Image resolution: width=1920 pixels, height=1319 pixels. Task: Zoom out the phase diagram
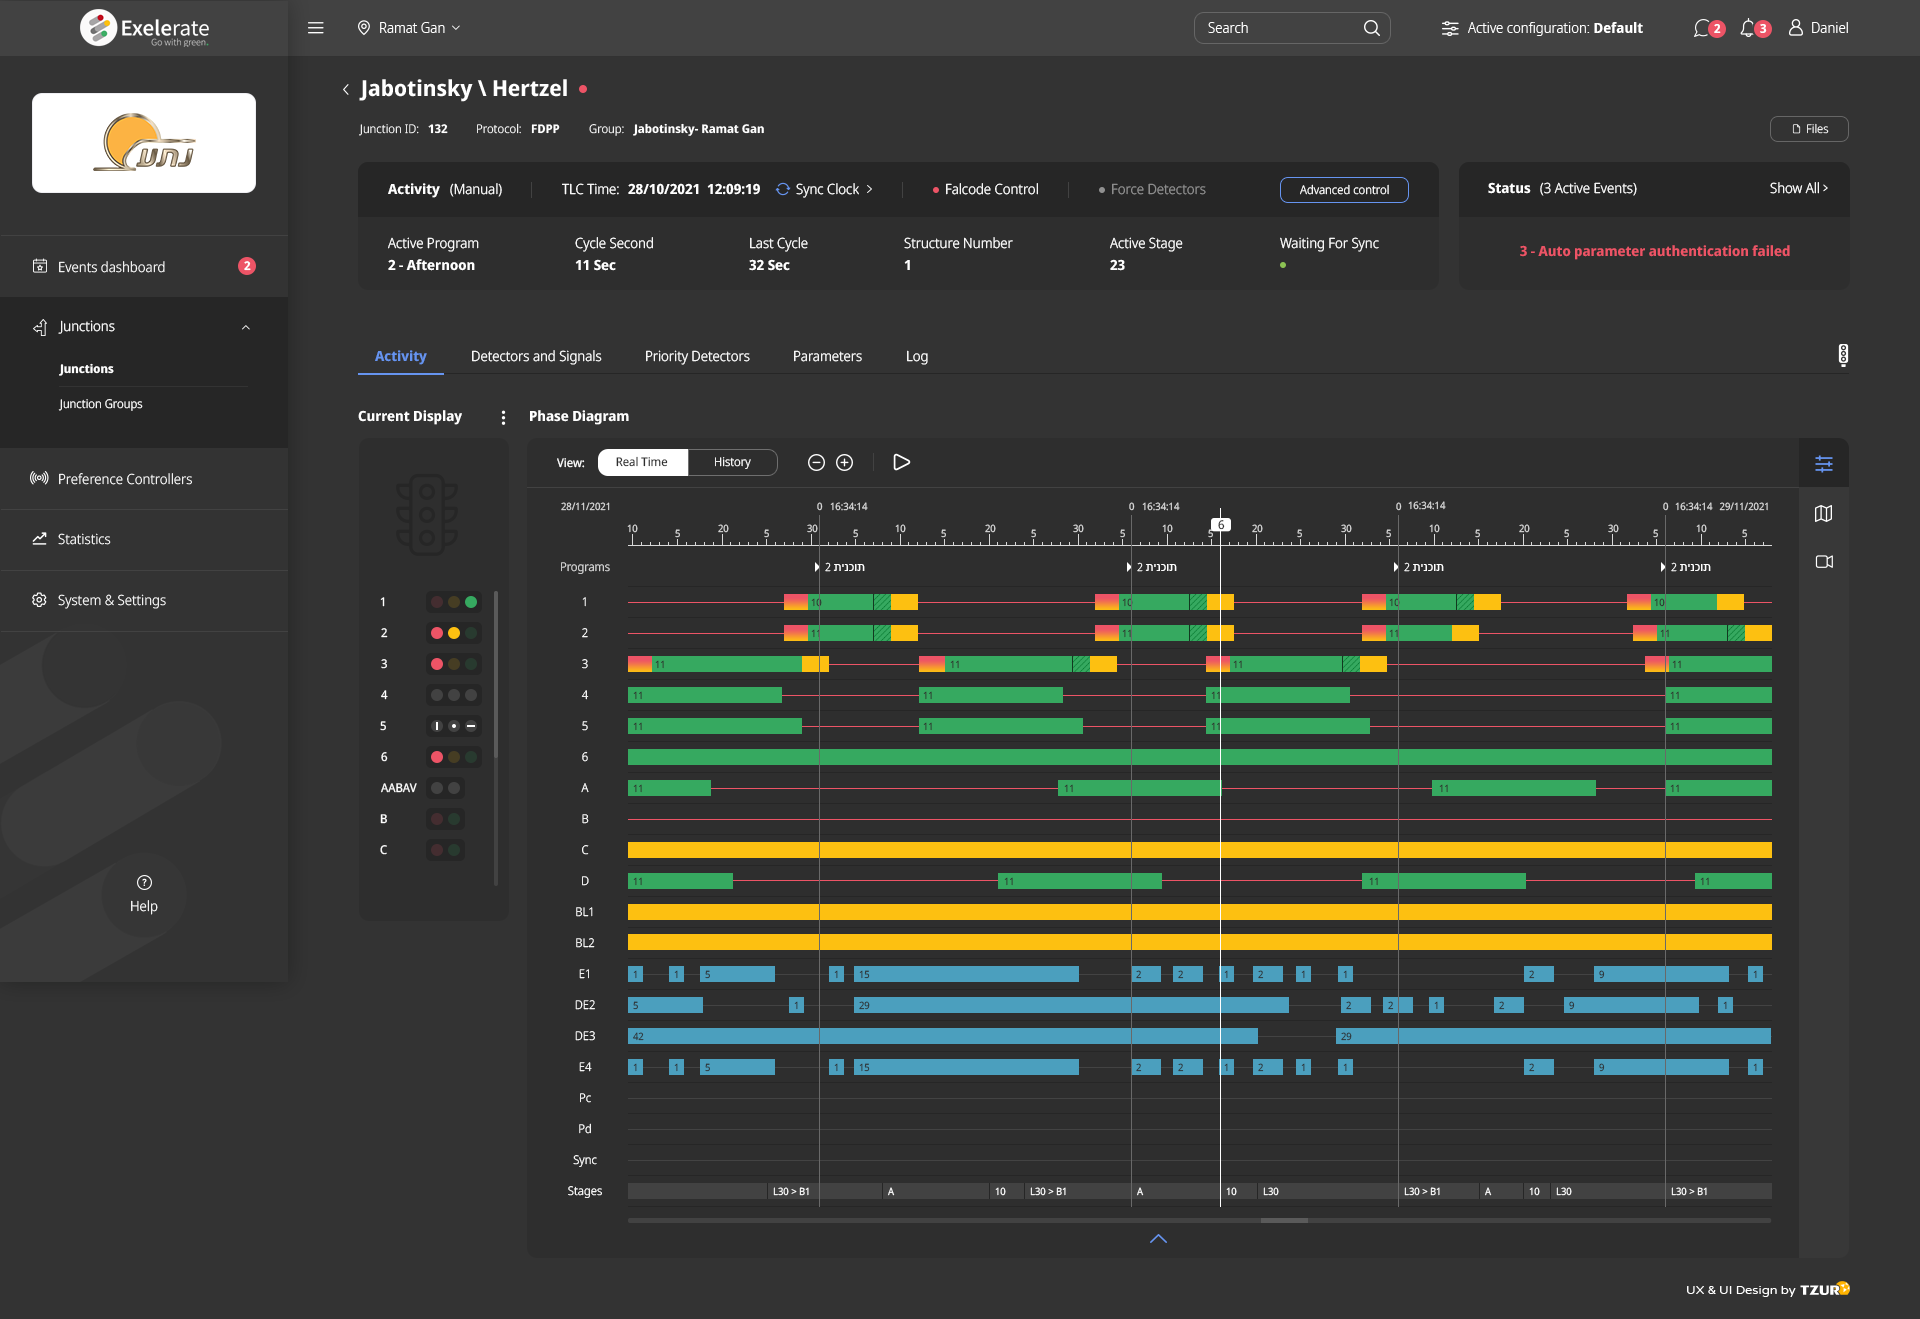(x=816, y=462)
